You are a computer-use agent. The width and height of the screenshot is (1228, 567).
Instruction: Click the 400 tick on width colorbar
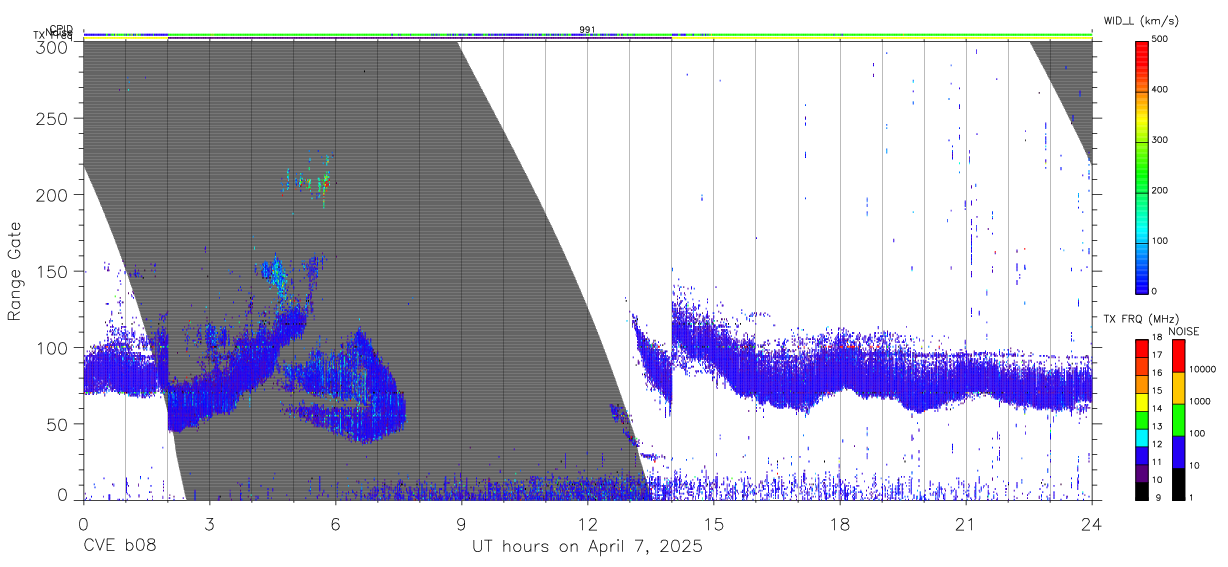pos(1161,90)
